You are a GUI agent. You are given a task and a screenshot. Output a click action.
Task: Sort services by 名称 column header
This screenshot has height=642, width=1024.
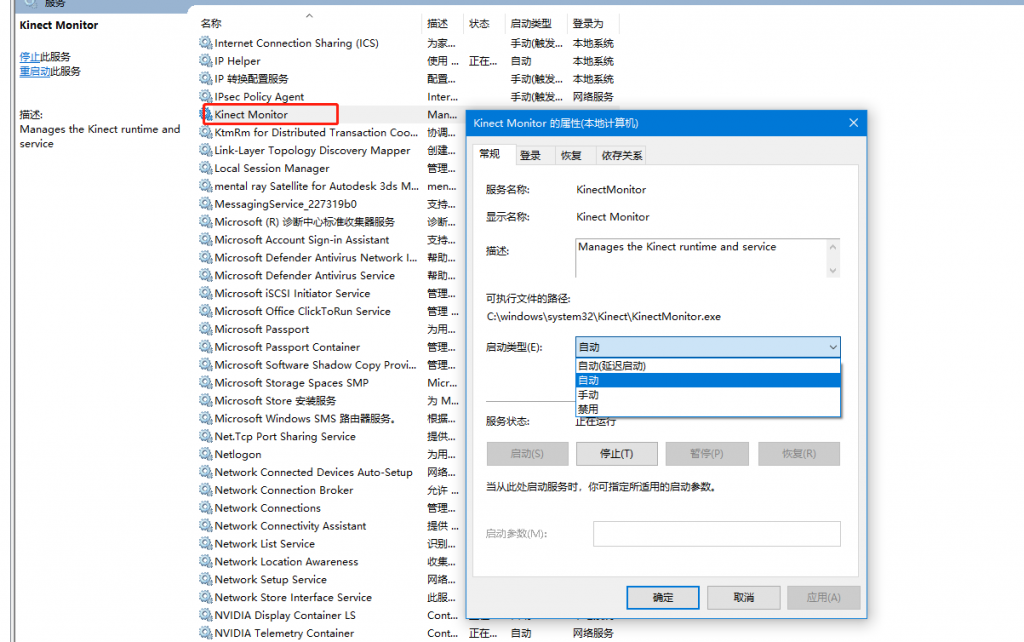pos(211,23)
